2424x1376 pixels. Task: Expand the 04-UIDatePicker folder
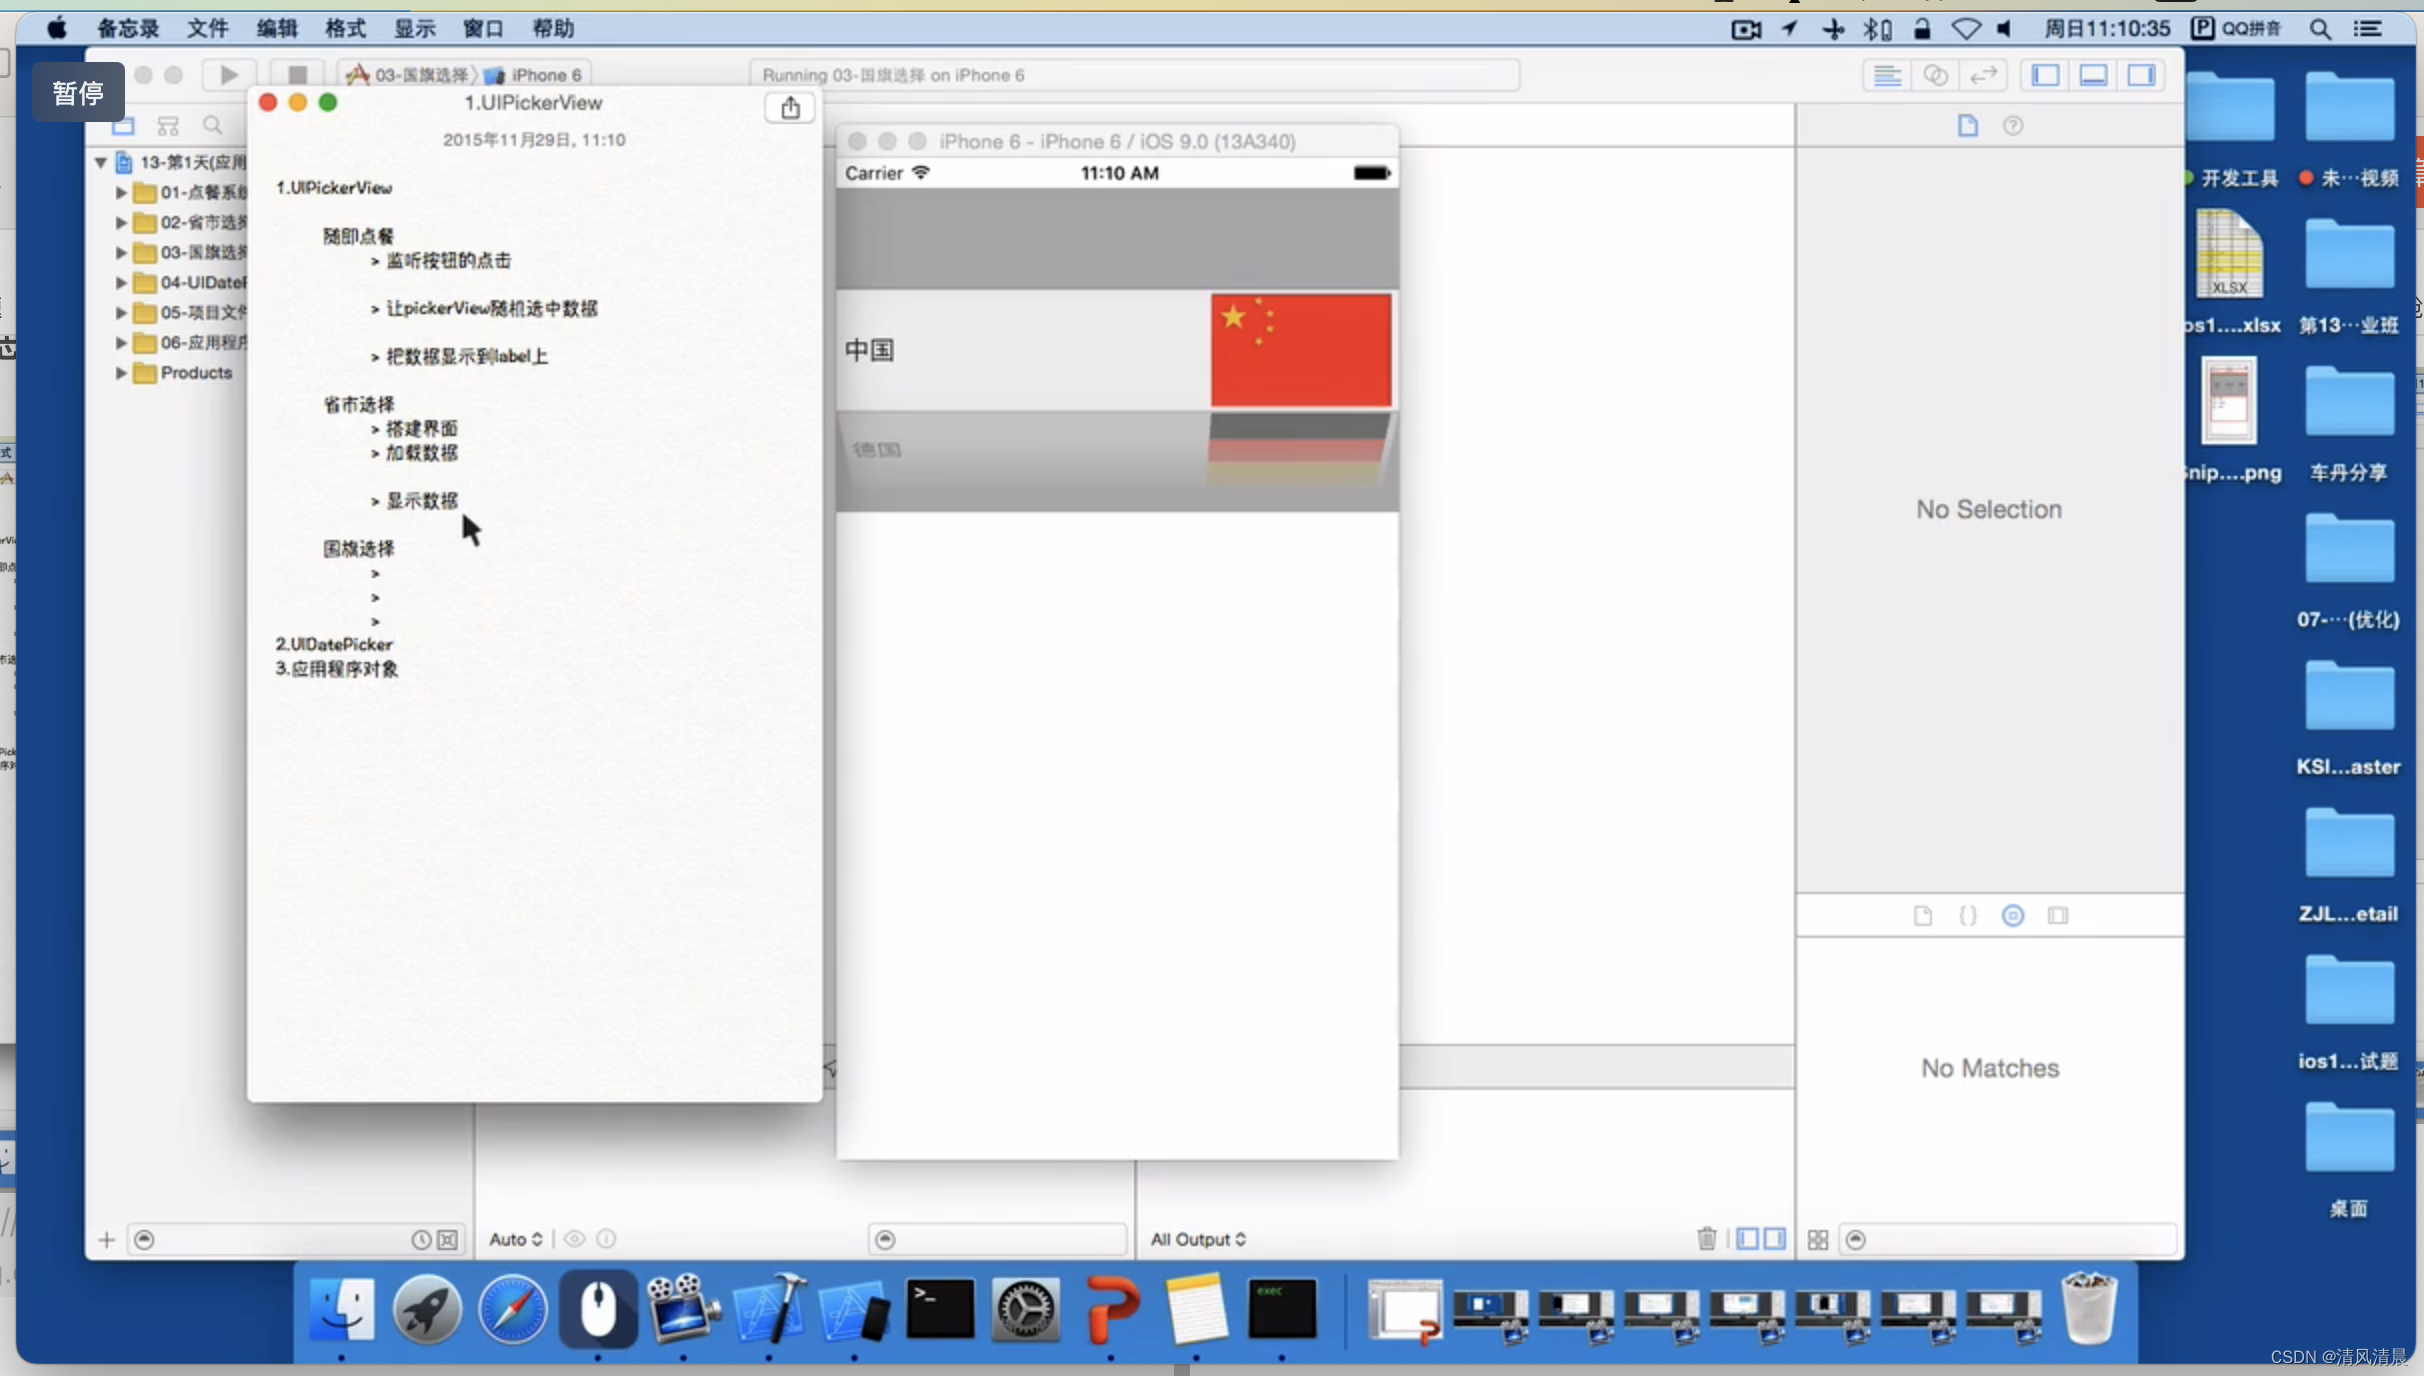(121, 282)
